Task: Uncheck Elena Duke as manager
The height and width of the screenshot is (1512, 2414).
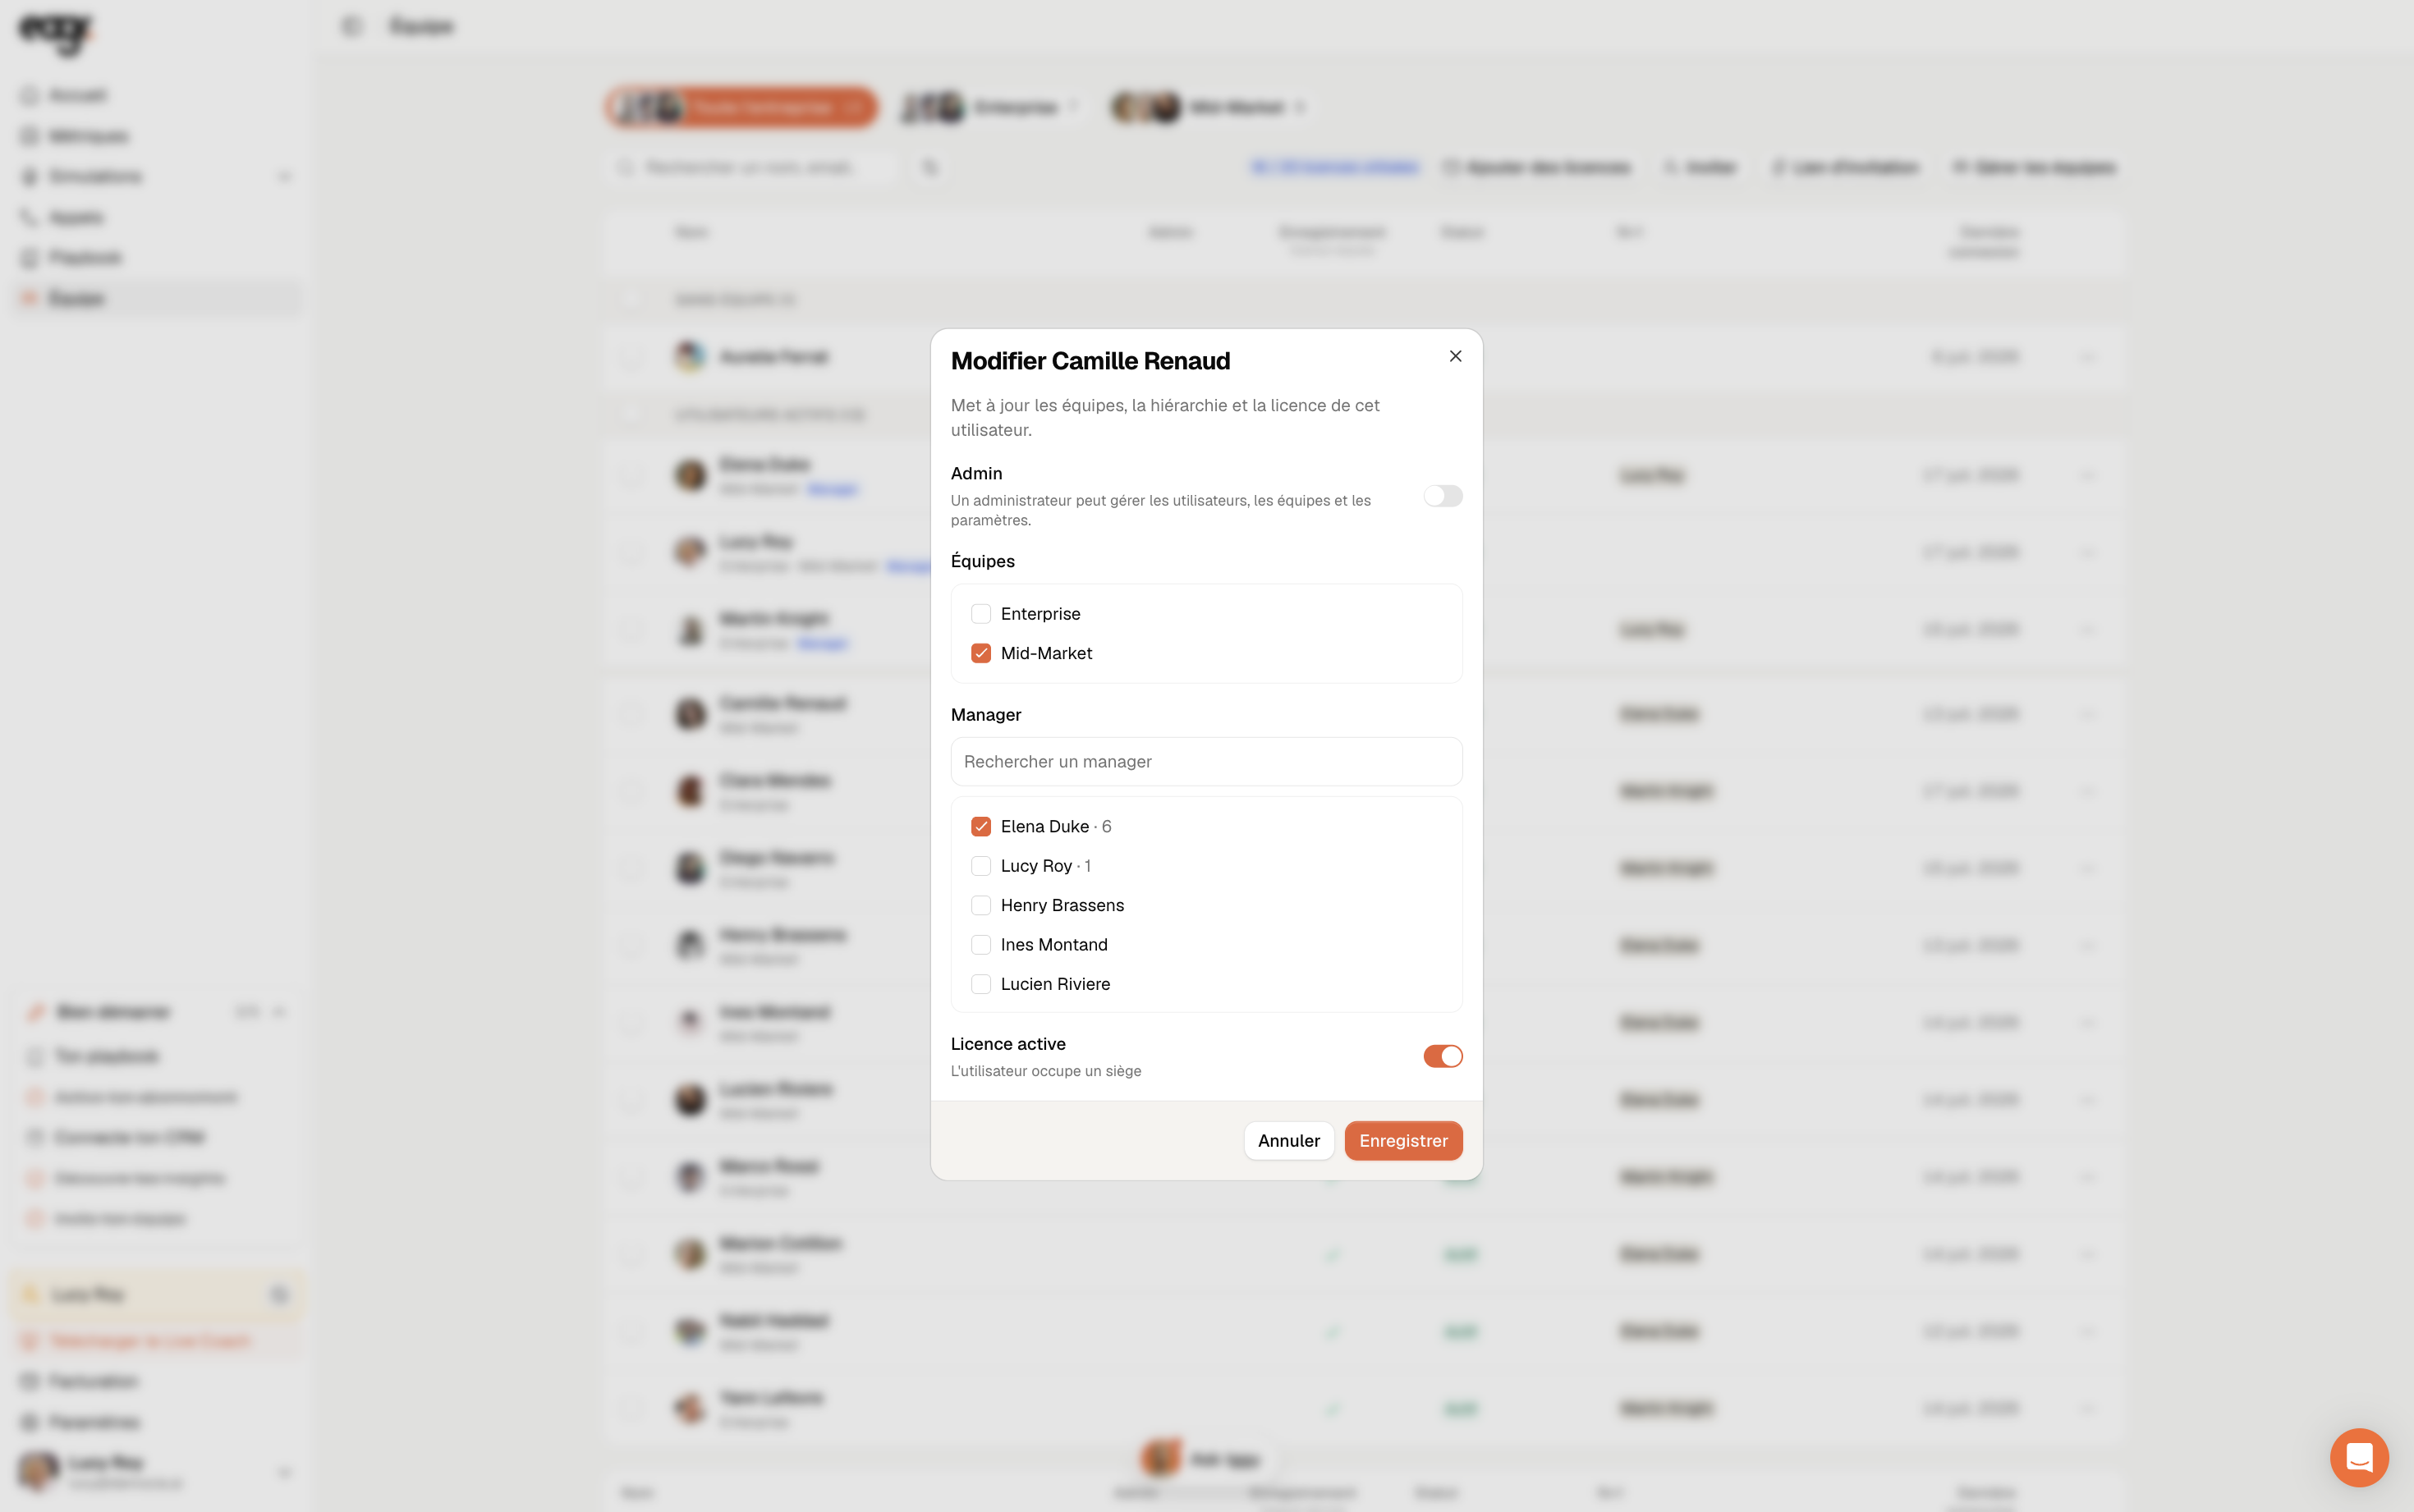Action: click(981, 826)
